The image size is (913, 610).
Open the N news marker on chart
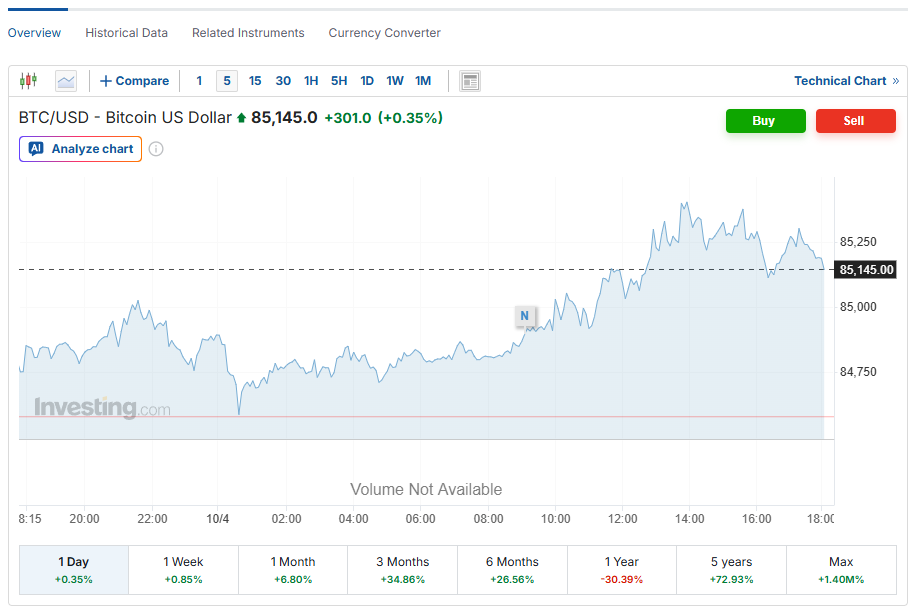[525, 316]
